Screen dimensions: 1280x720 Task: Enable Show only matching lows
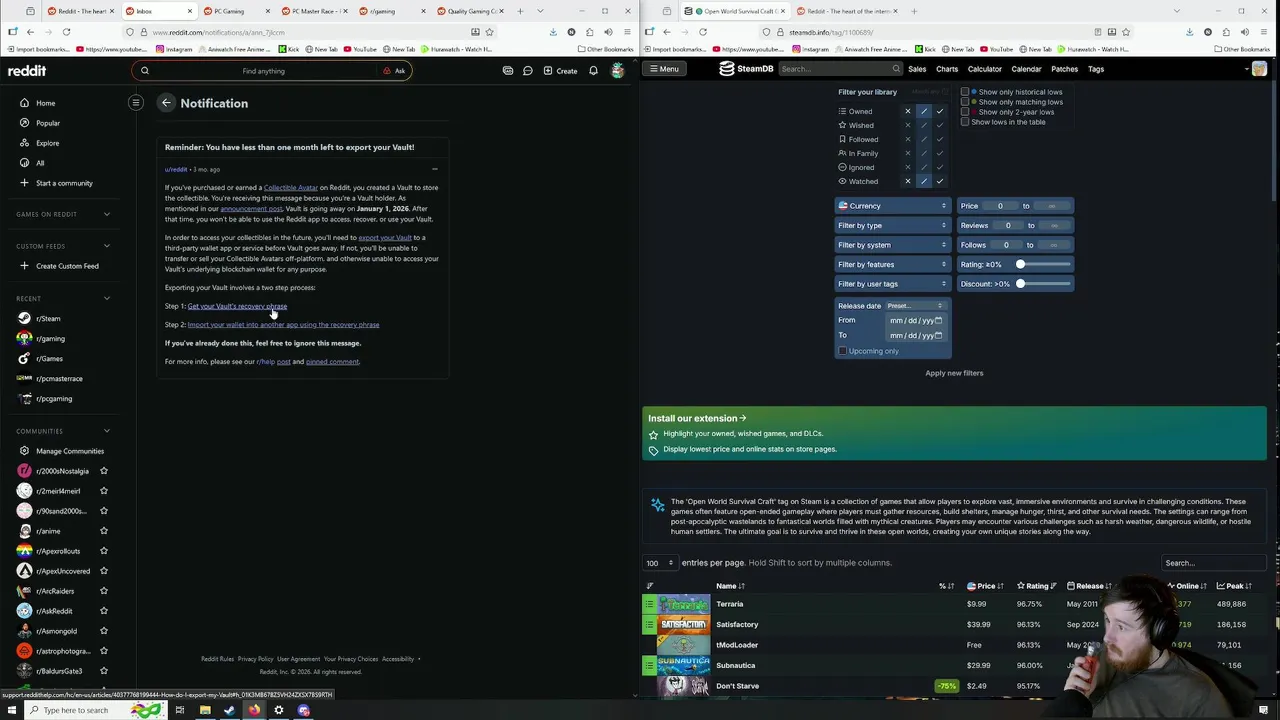point(965,102)
